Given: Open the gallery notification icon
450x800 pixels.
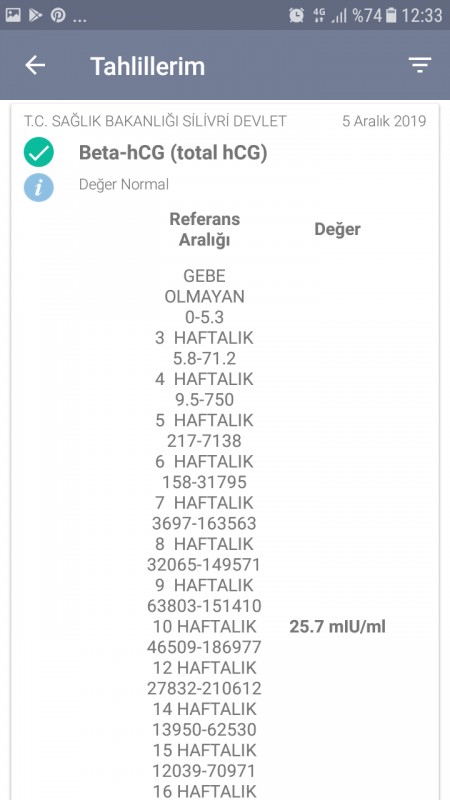Looking at the screenshot, I should tap(13, 15).
